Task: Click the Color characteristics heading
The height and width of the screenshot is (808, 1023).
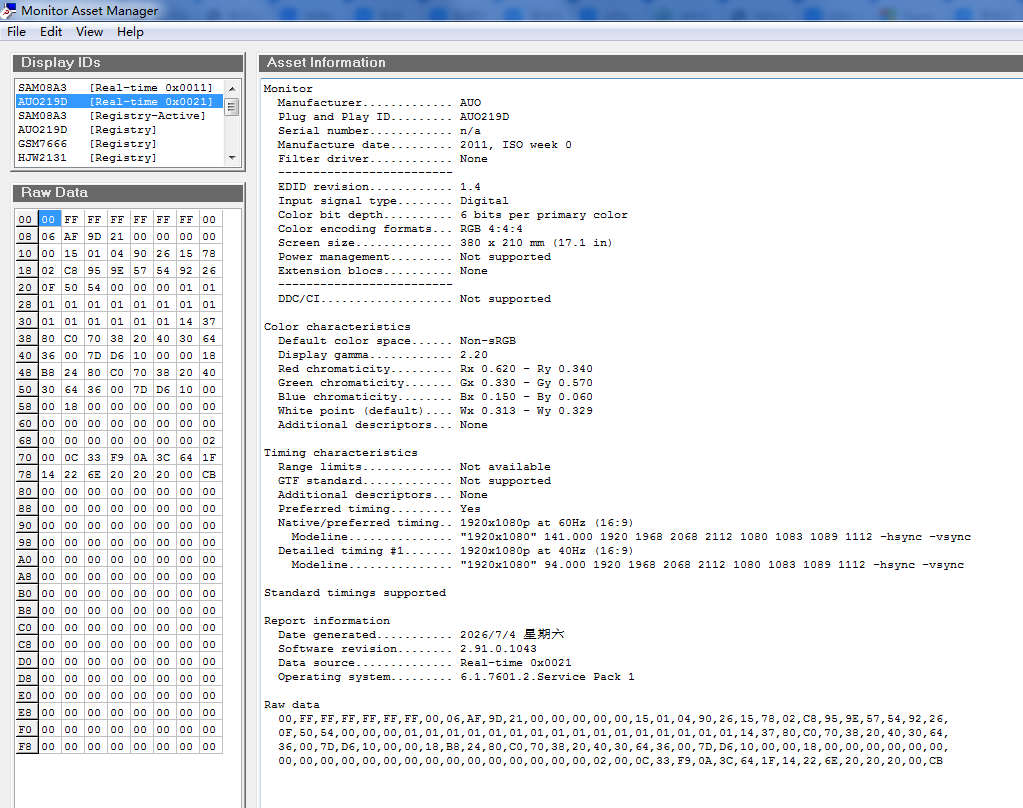Action: point(337,327)
